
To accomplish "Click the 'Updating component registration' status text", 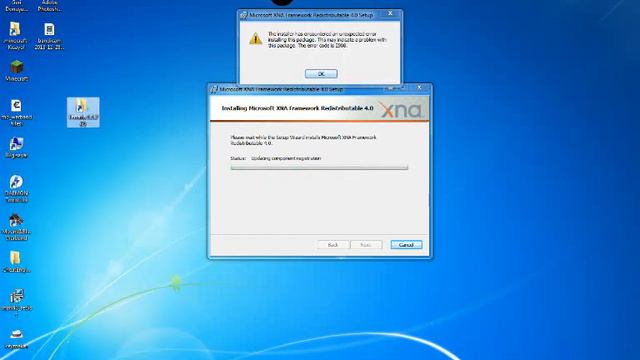I will coord(286,158).
